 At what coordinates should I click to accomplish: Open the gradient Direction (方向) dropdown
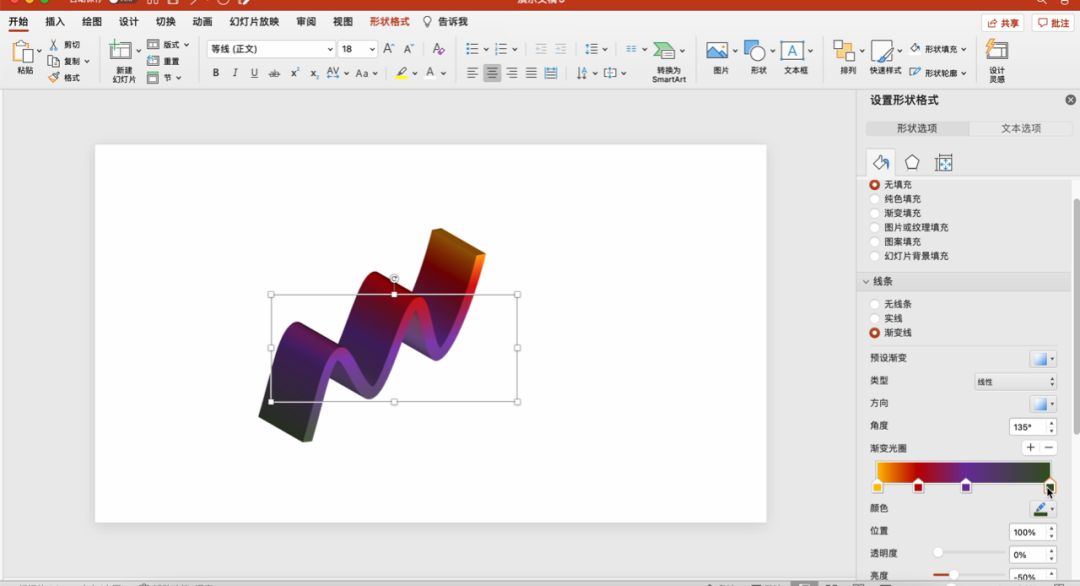click(x=1043, y=404)
